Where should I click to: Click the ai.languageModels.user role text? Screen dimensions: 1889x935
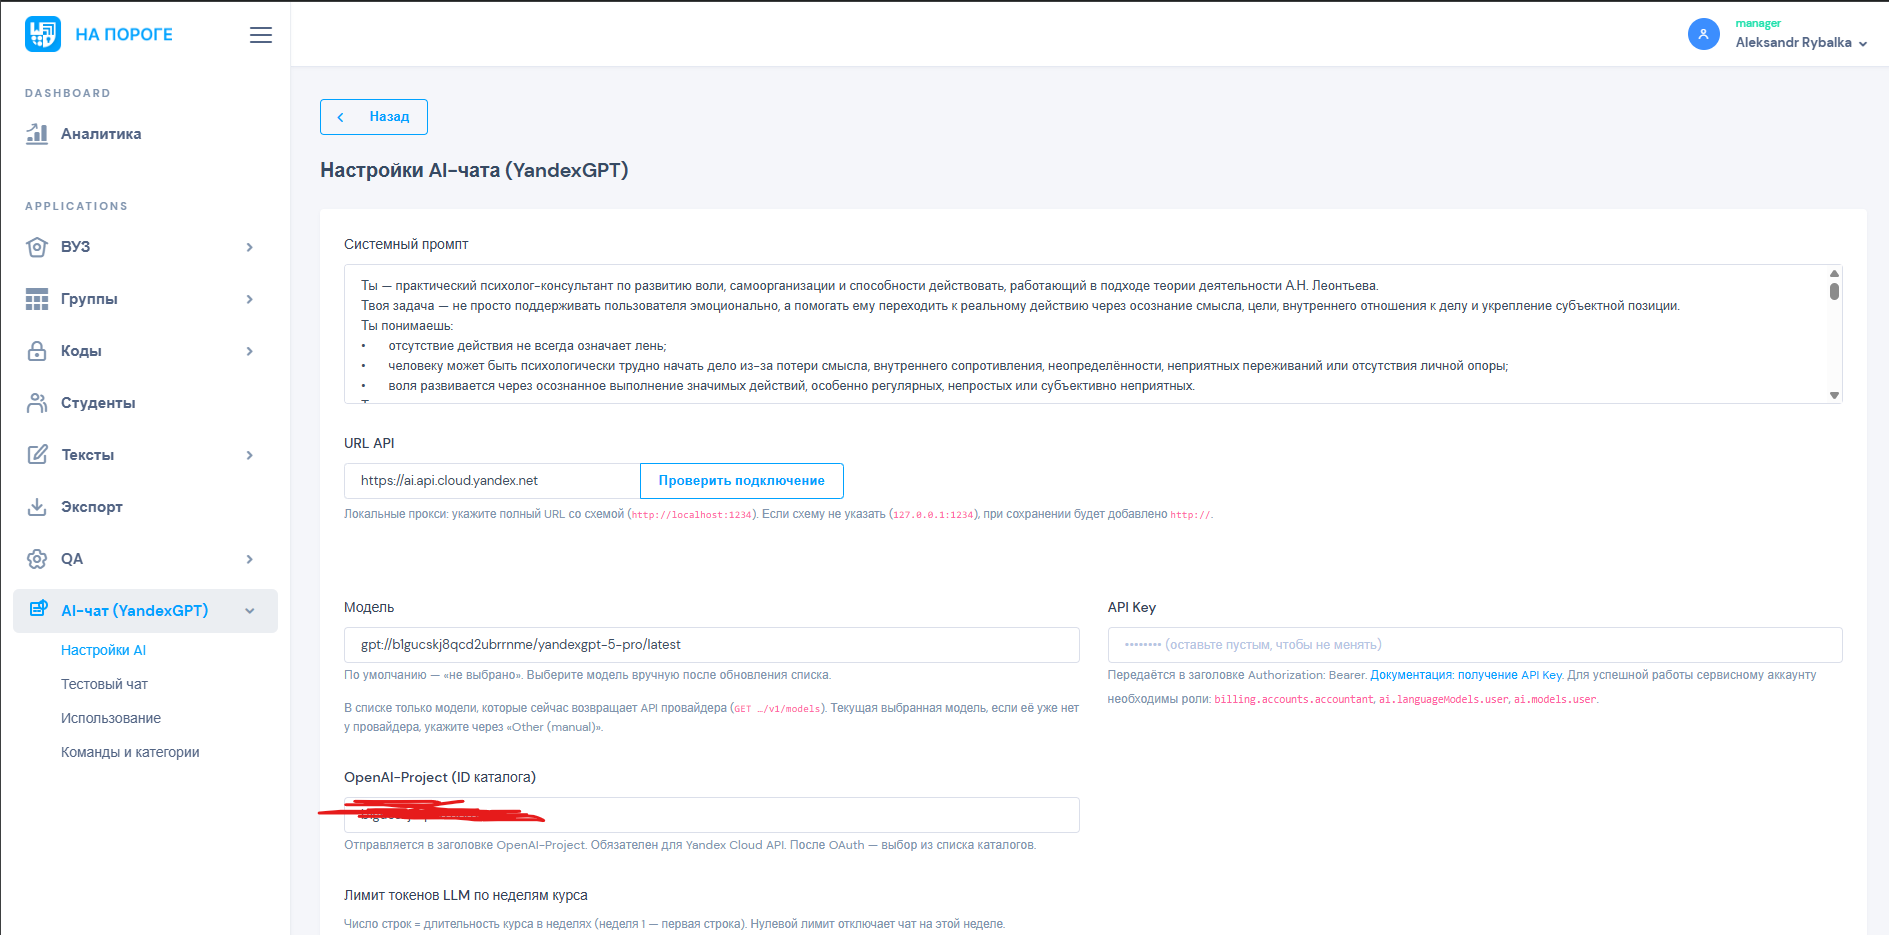(1443, 699)
